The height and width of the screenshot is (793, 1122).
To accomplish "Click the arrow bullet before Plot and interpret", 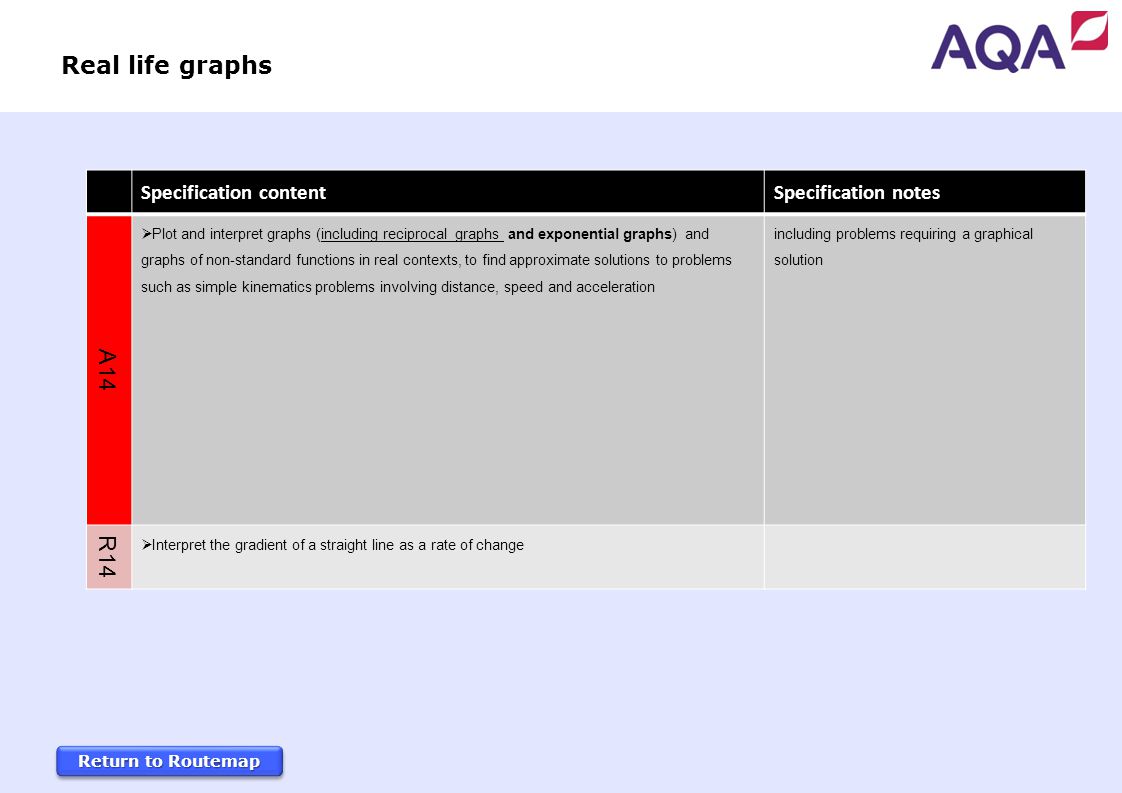I will click(x=146, y=233).
